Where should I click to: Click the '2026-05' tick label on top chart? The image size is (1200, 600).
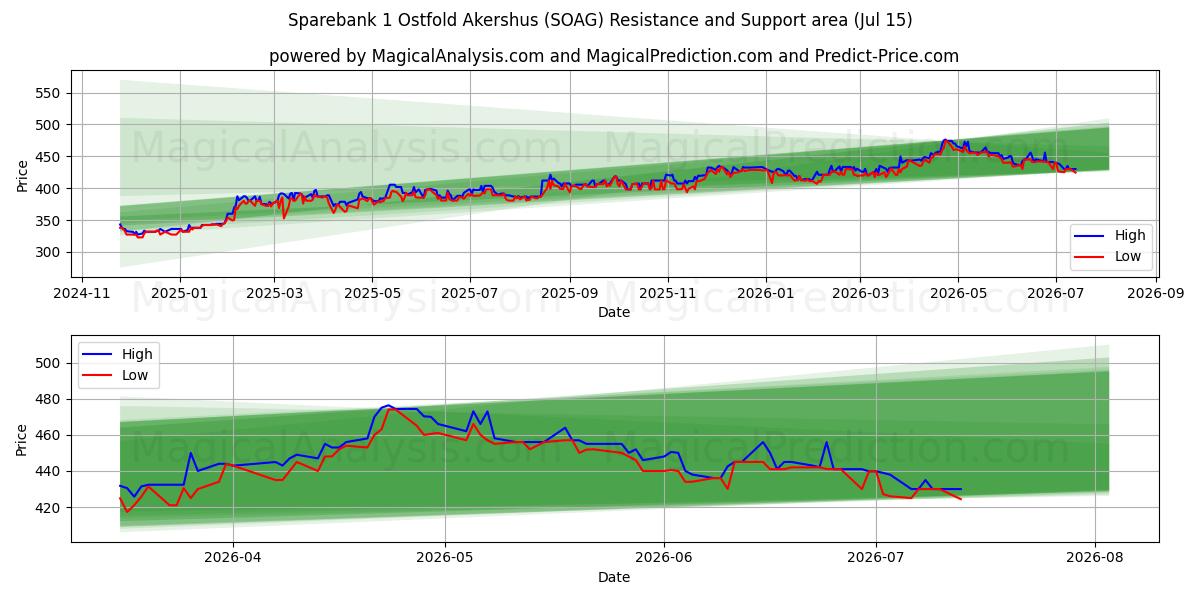959,294
